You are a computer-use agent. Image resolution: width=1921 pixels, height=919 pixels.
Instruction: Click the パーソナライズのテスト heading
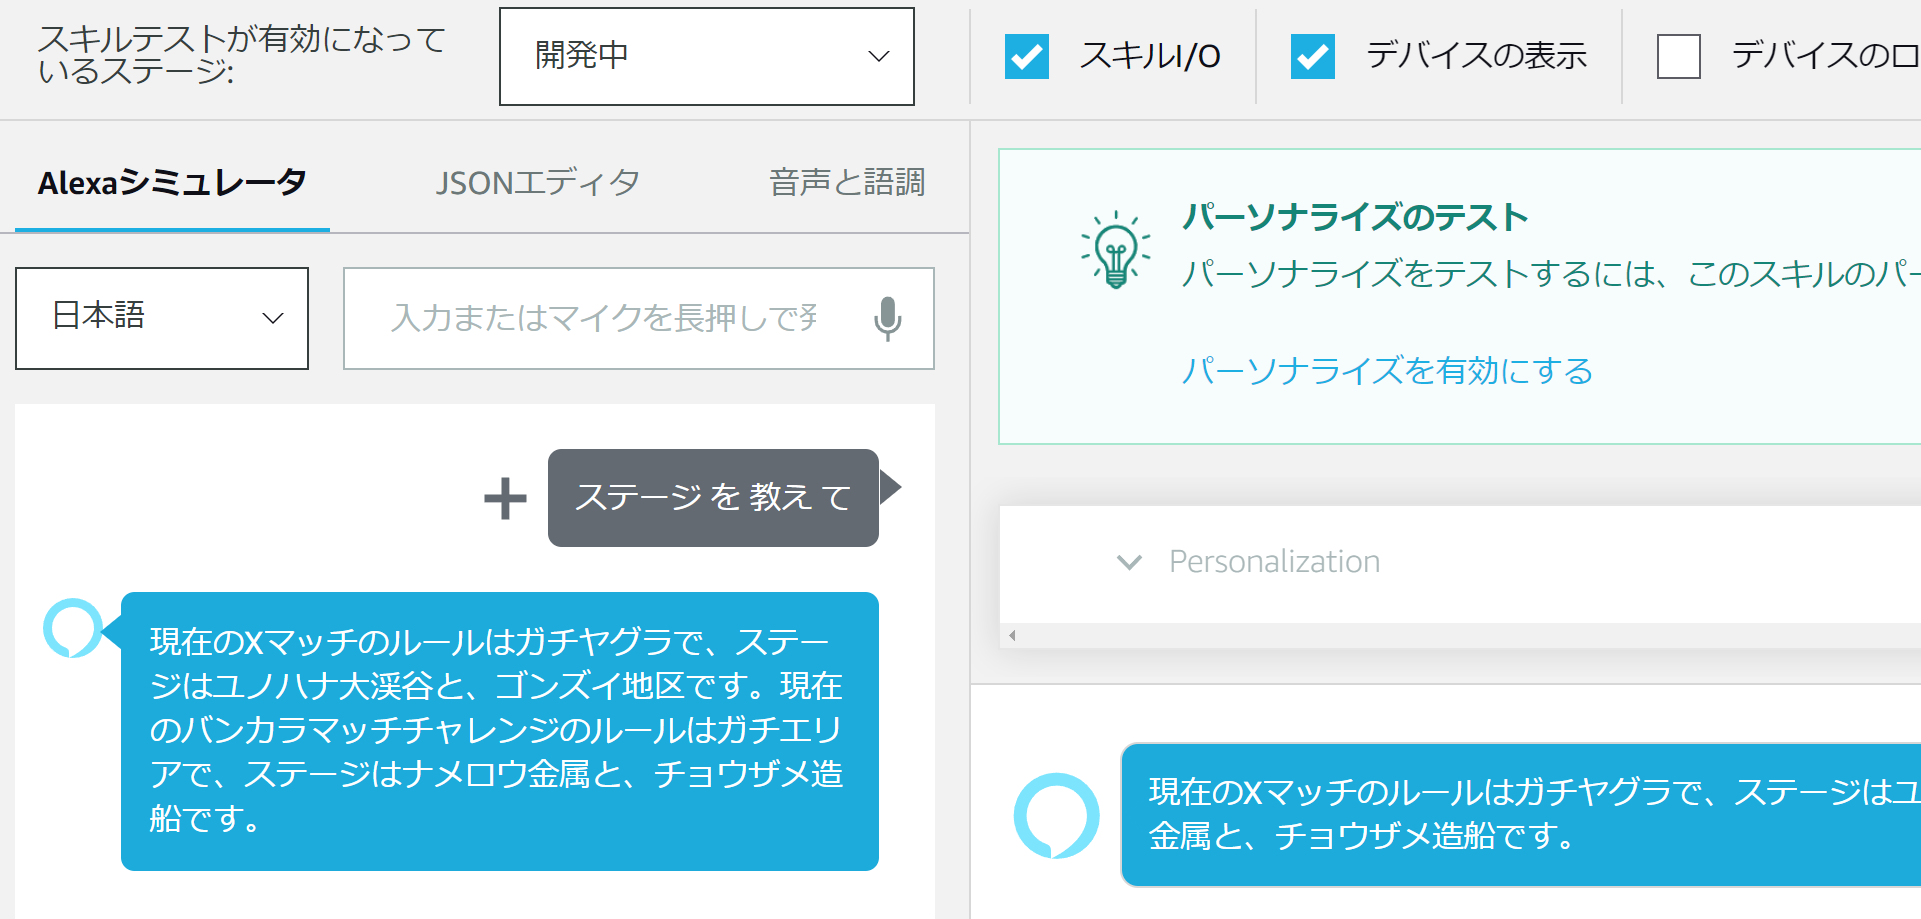1355,217
